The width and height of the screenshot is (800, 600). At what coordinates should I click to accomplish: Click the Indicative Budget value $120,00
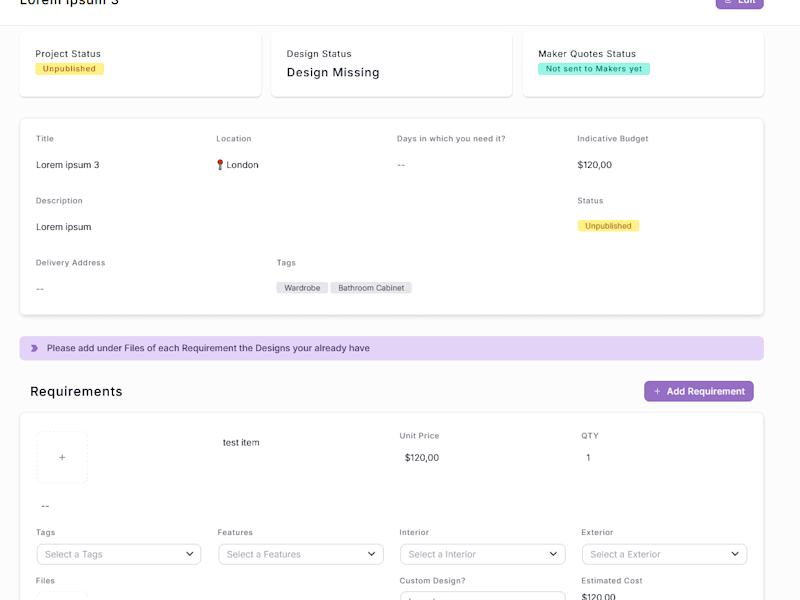594,165
